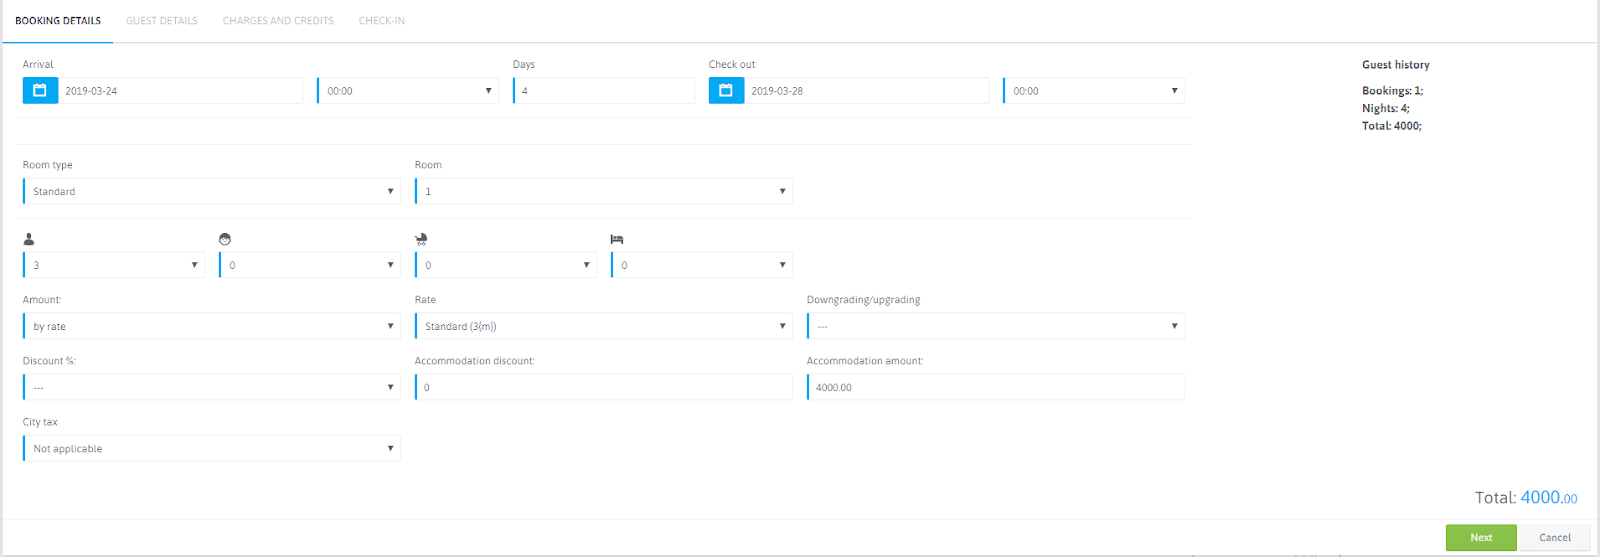Image resolution: width=1600 pixels, height=557 pixels.
Task: Open the Check out calendar picker
Action: point(726,91)
